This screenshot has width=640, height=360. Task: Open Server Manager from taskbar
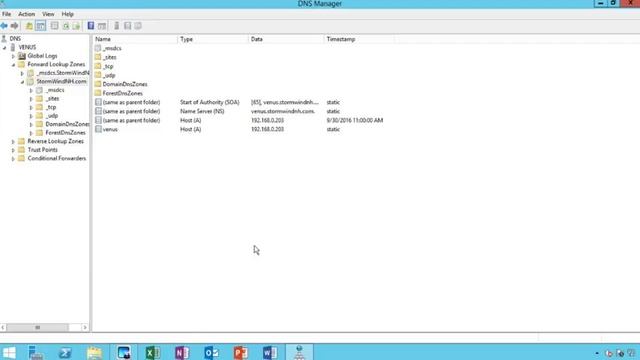pos(36,352)
